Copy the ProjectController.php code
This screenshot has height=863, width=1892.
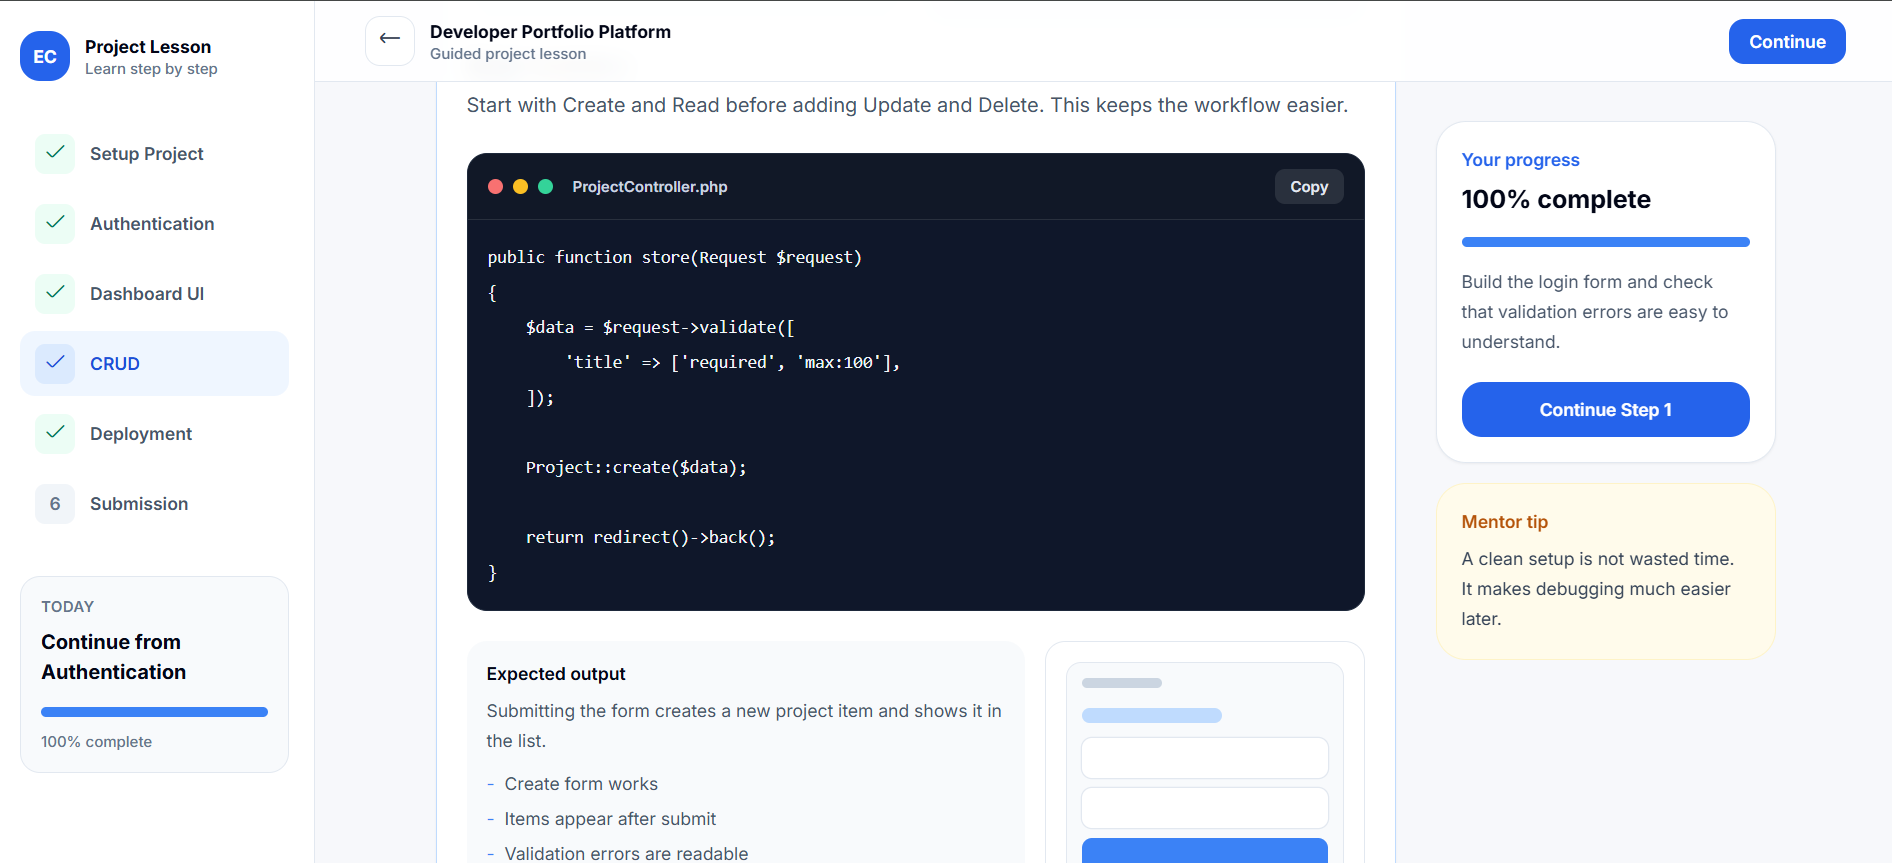click(1309, 186)
